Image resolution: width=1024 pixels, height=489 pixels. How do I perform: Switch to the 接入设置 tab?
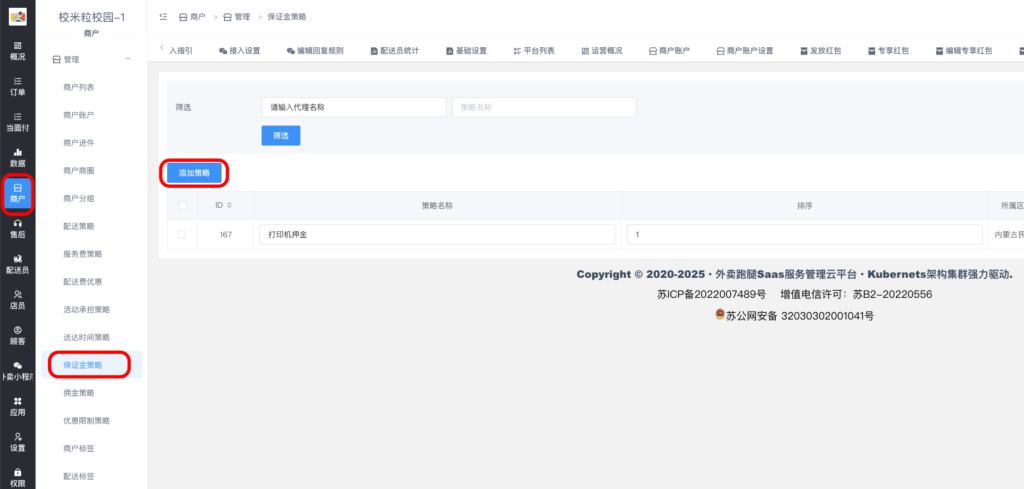pos(241,51)
